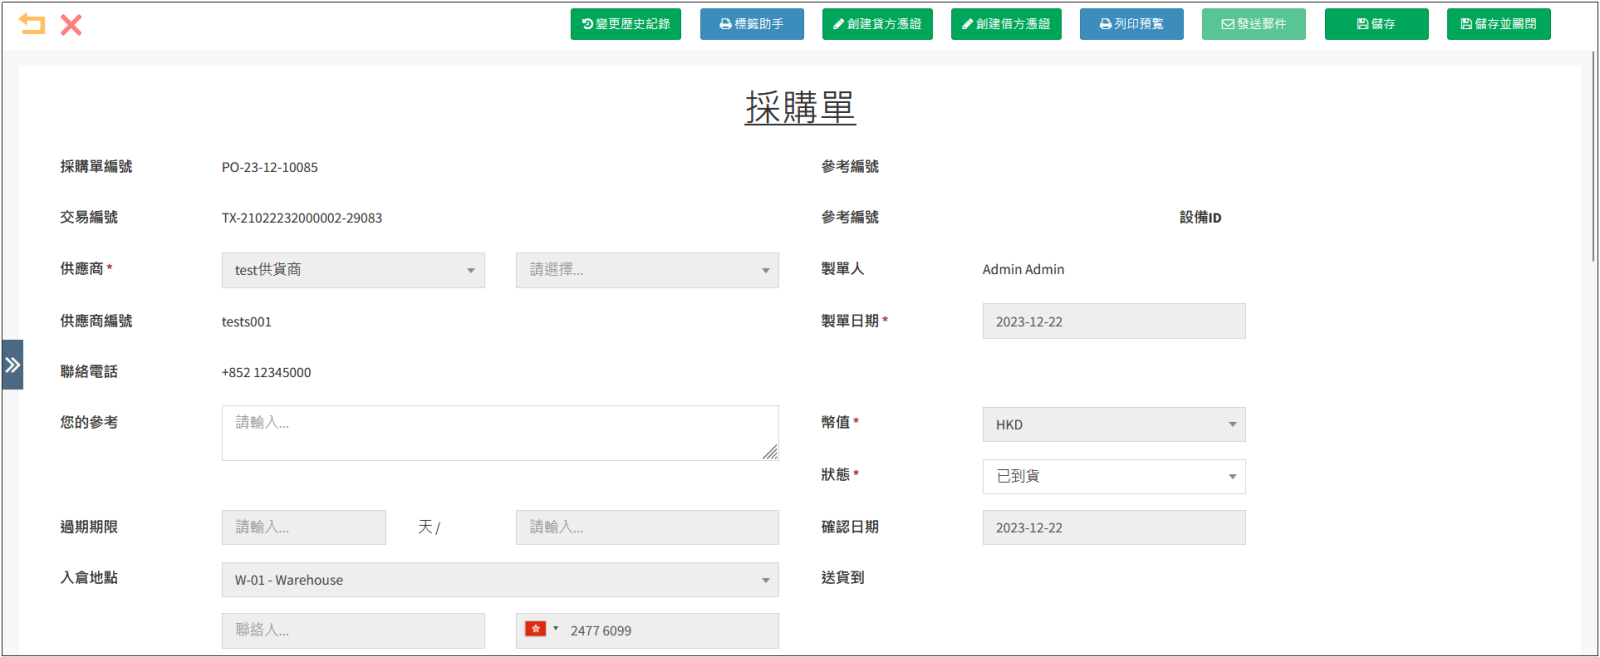Open 變更歷史記錄 change history
The width and height of the screenshot is (1600, 657).
click(625, 24)
